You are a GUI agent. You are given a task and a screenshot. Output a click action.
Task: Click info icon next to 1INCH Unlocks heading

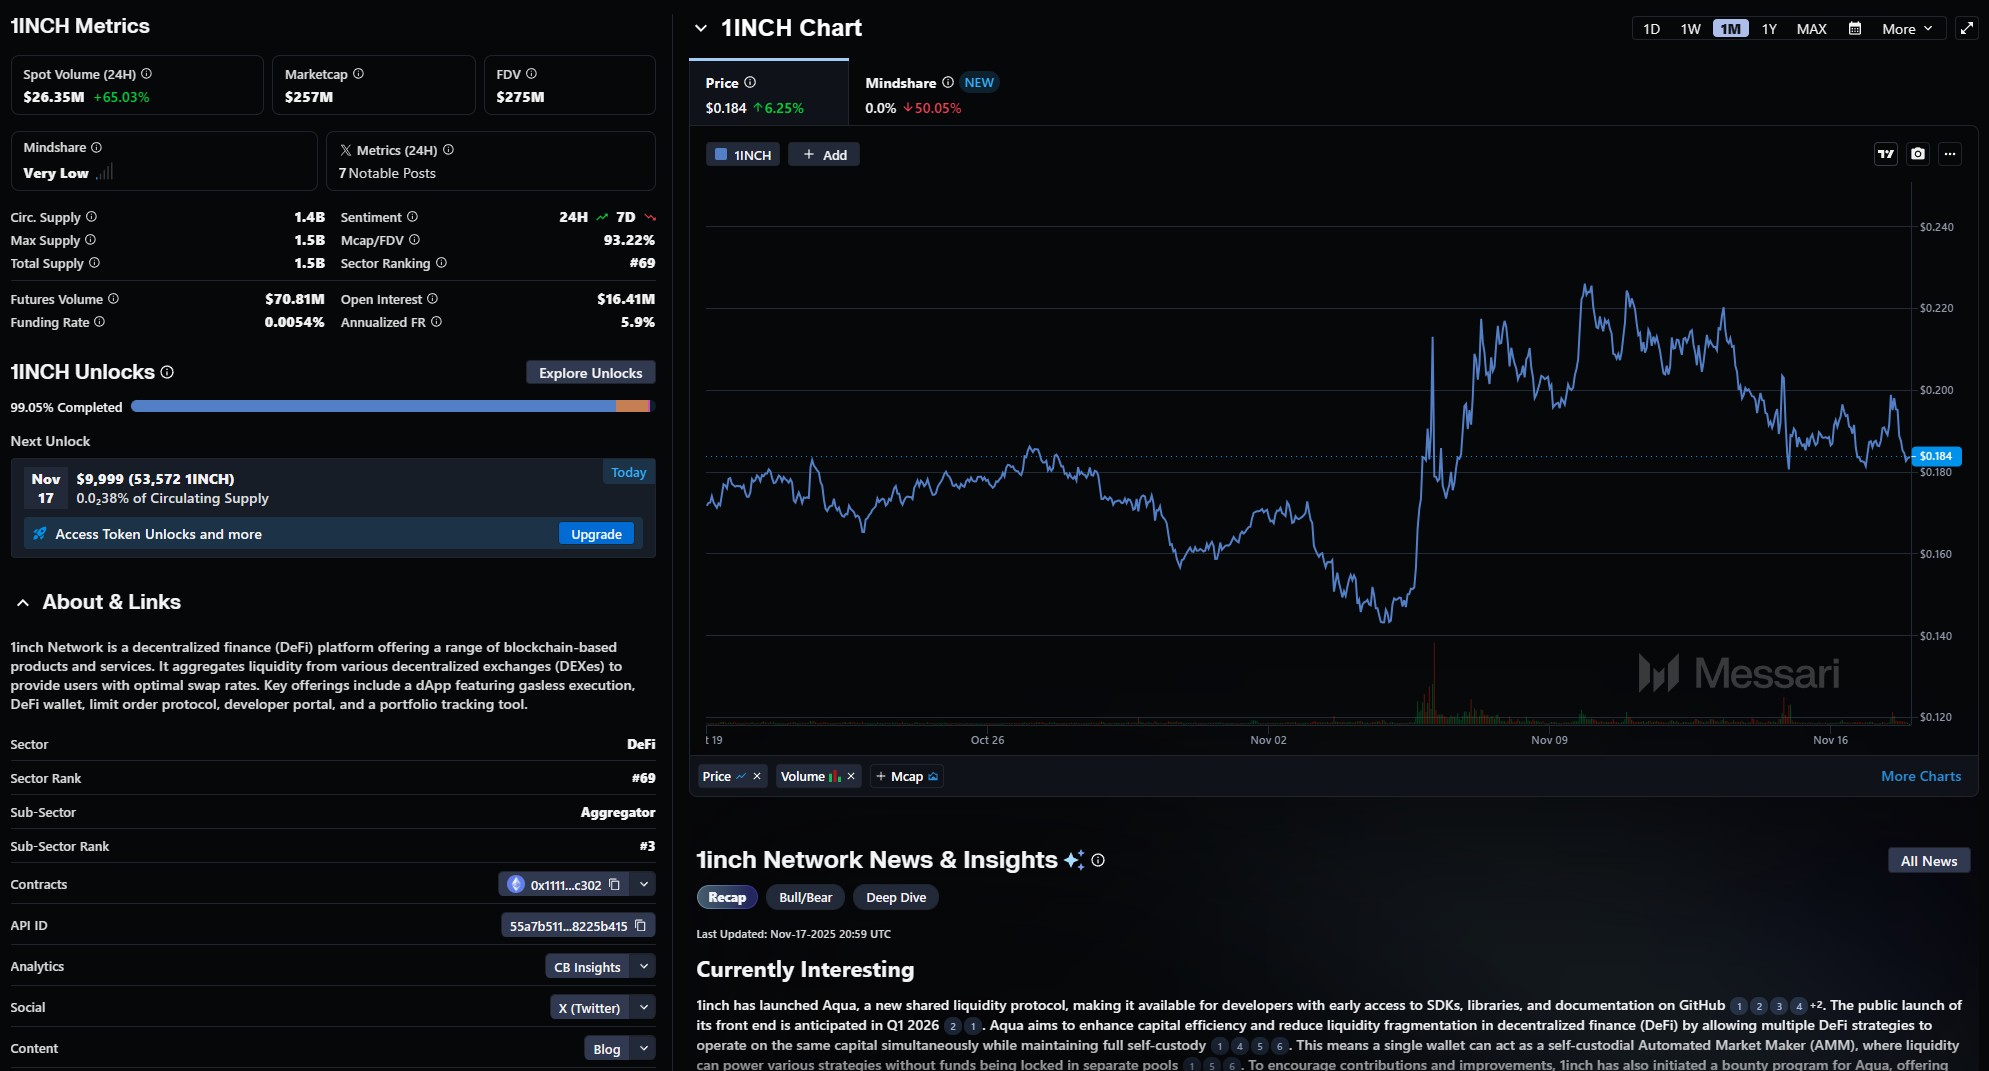(x=168, y=372)
